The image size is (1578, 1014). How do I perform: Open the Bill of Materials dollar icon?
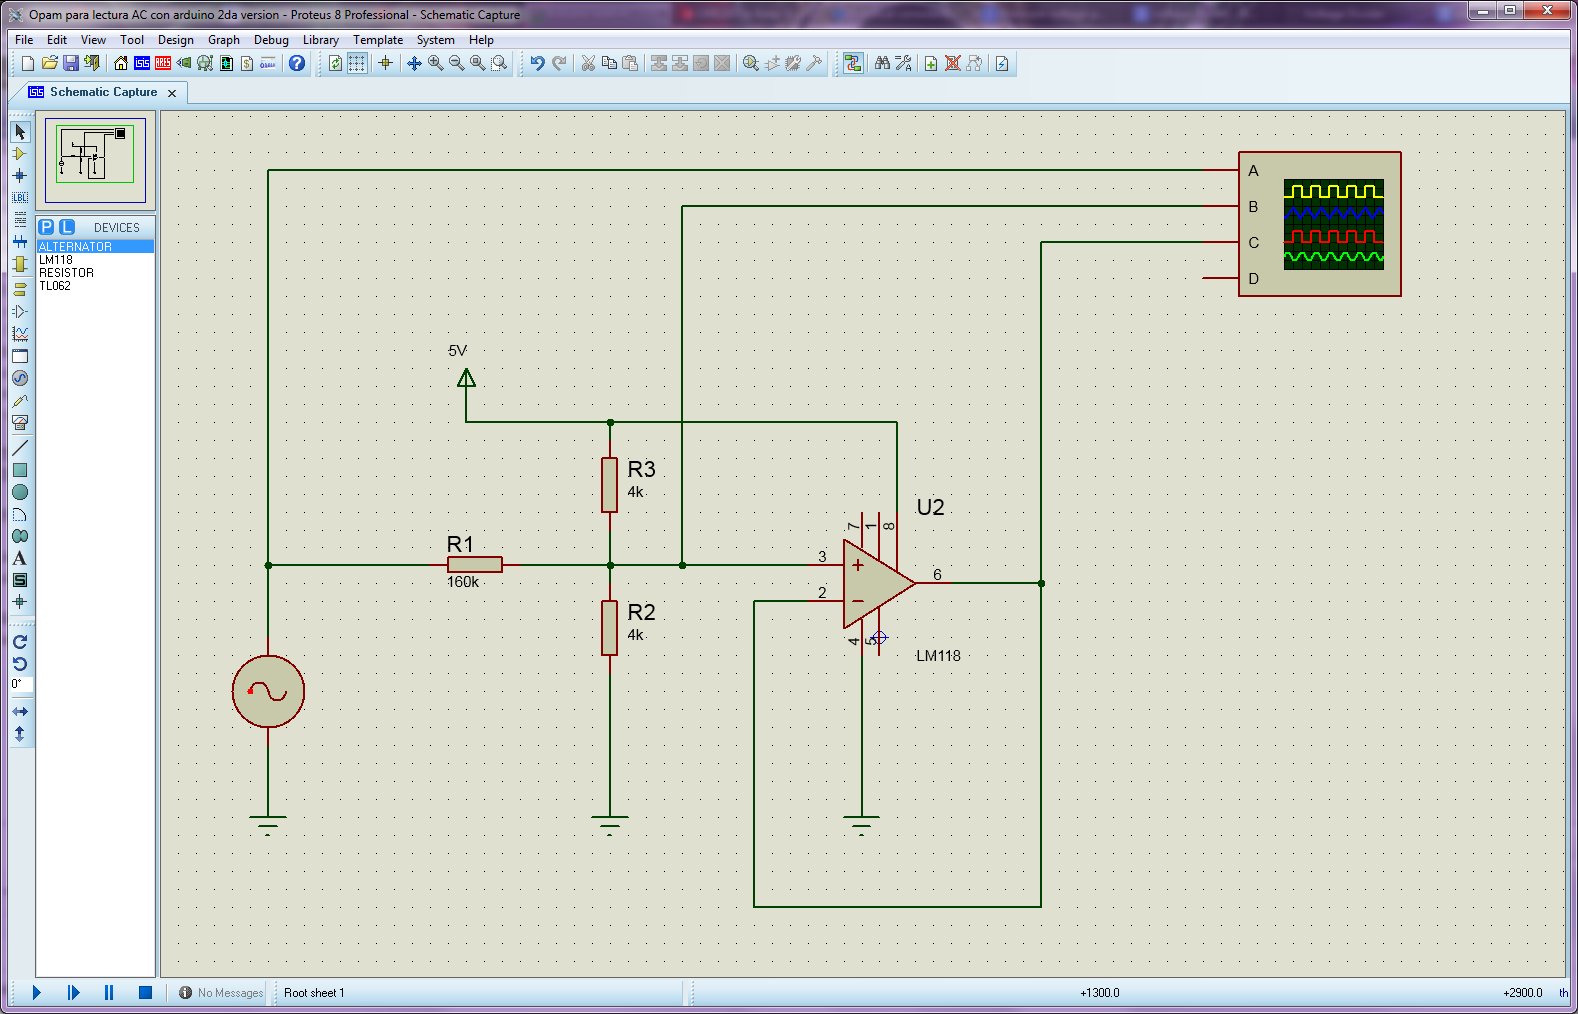[x=247, y=63]
